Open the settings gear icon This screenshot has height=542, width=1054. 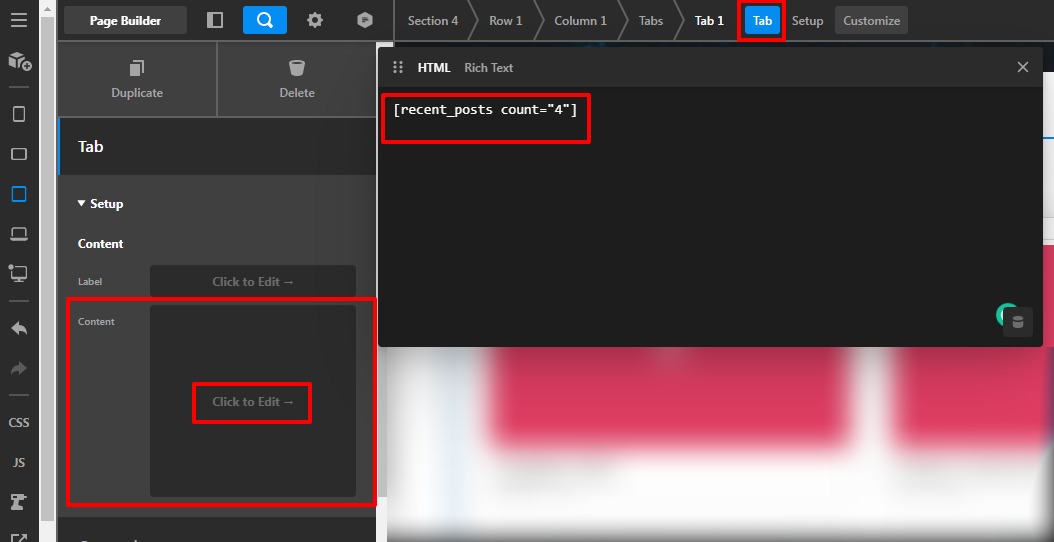click(x=315, y=20)
